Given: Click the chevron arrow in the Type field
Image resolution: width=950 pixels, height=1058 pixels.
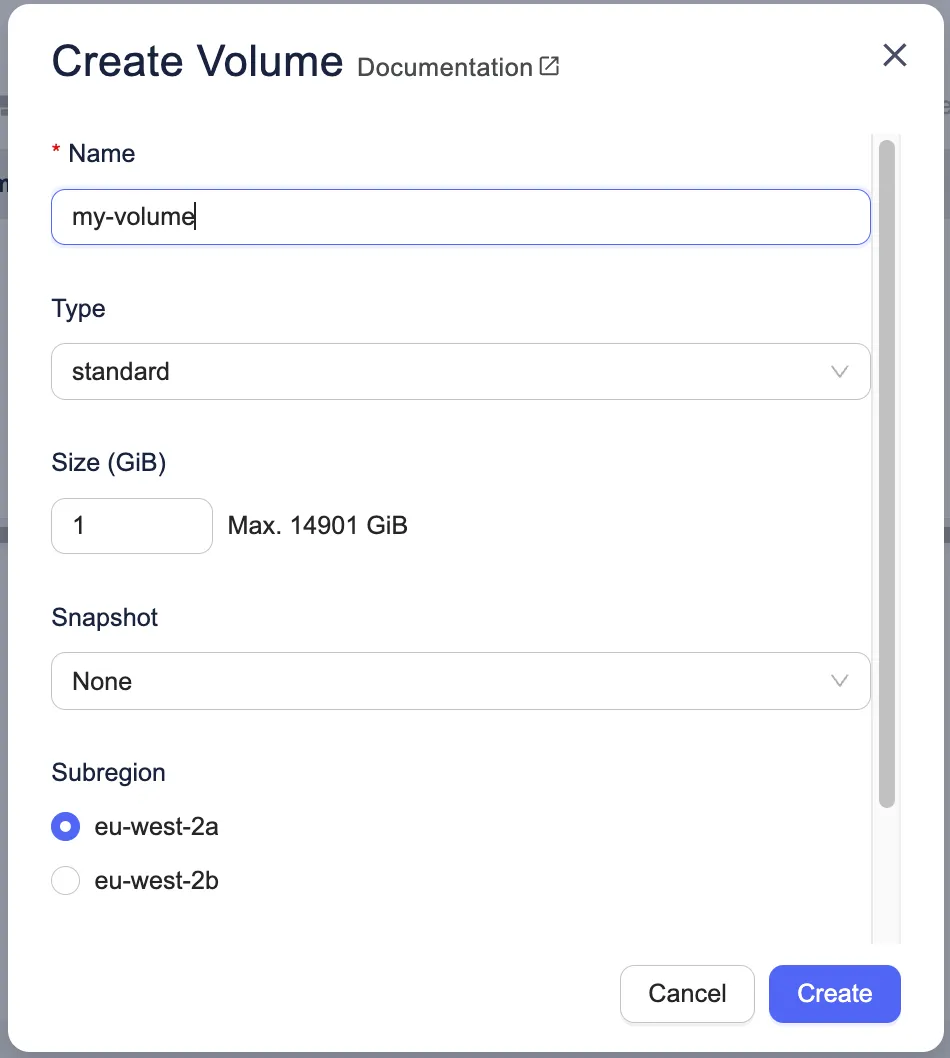Looking at the screenshot, I should (x=840, y=372).
